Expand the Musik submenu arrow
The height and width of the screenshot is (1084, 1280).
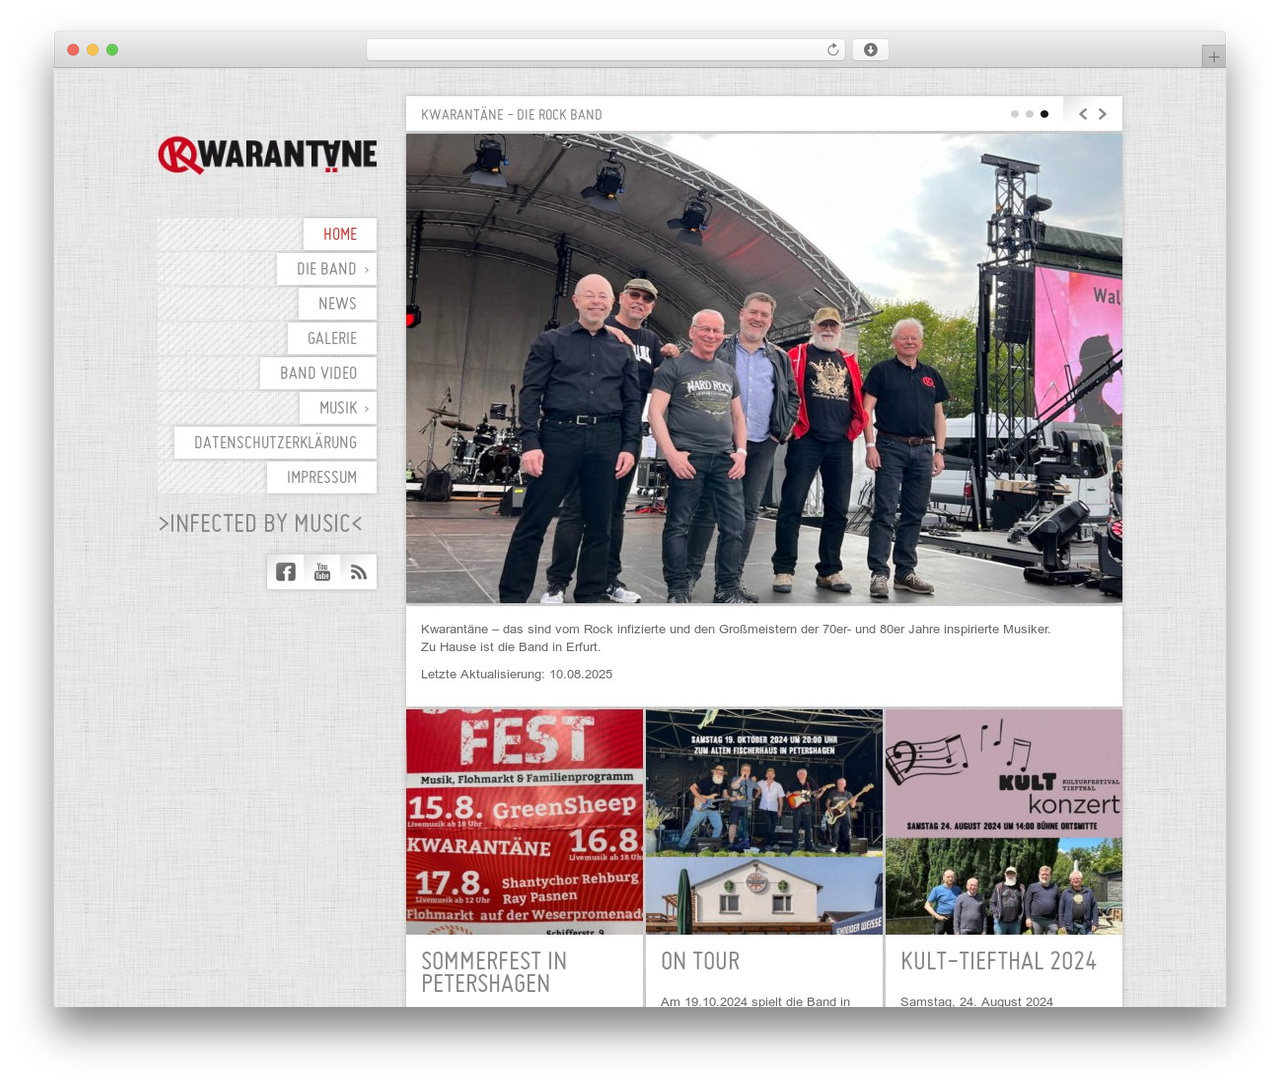point(367,408)
